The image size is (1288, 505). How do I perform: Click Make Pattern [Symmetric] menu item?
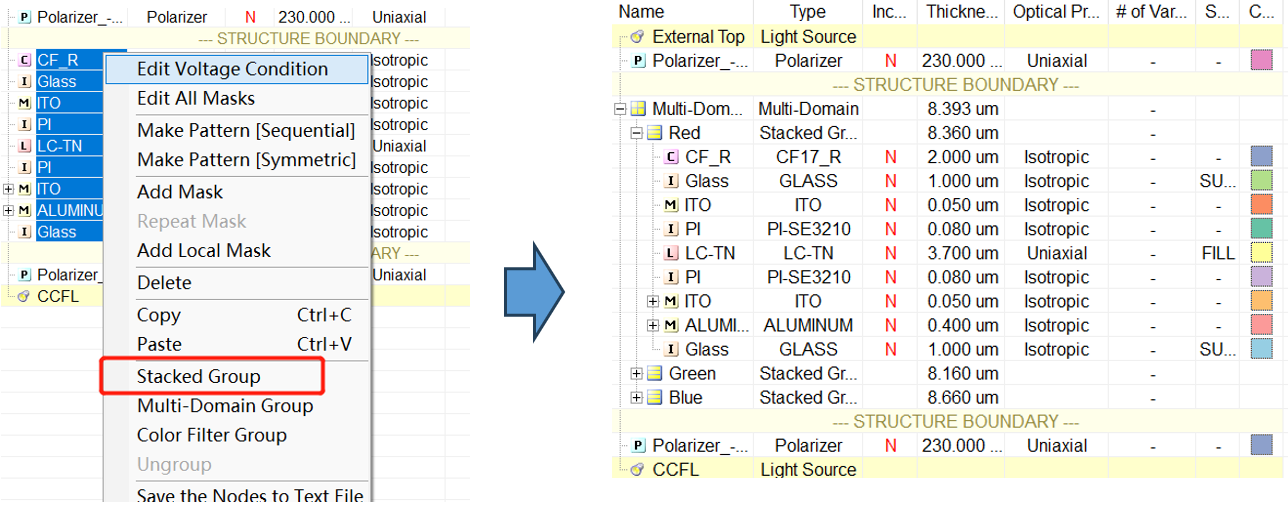(x=246, y=160)
